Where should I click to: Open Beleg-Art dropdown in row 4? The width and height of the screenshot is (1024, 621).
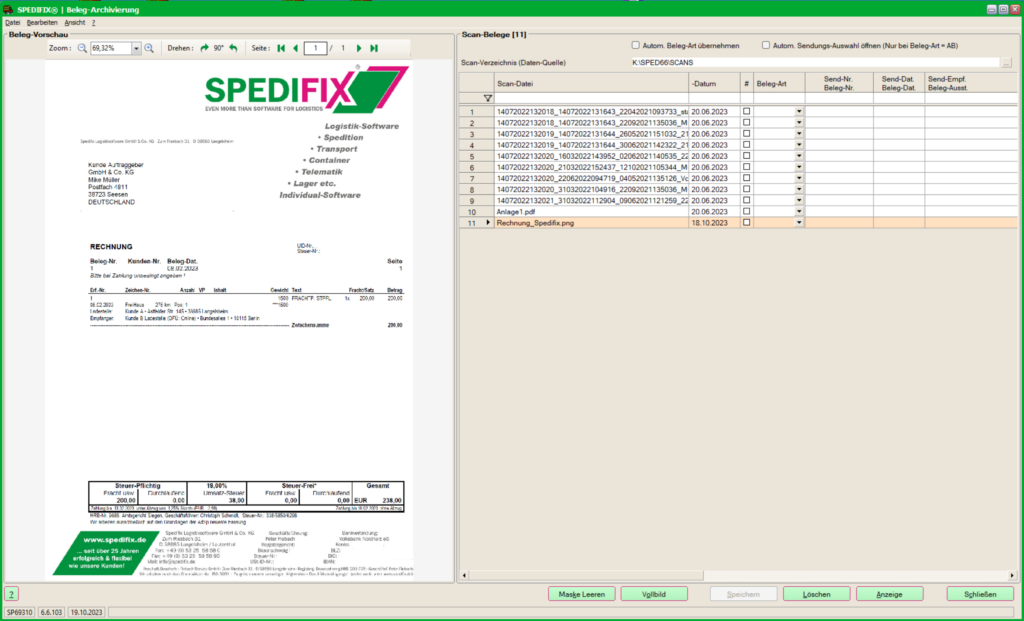[799, 145]
